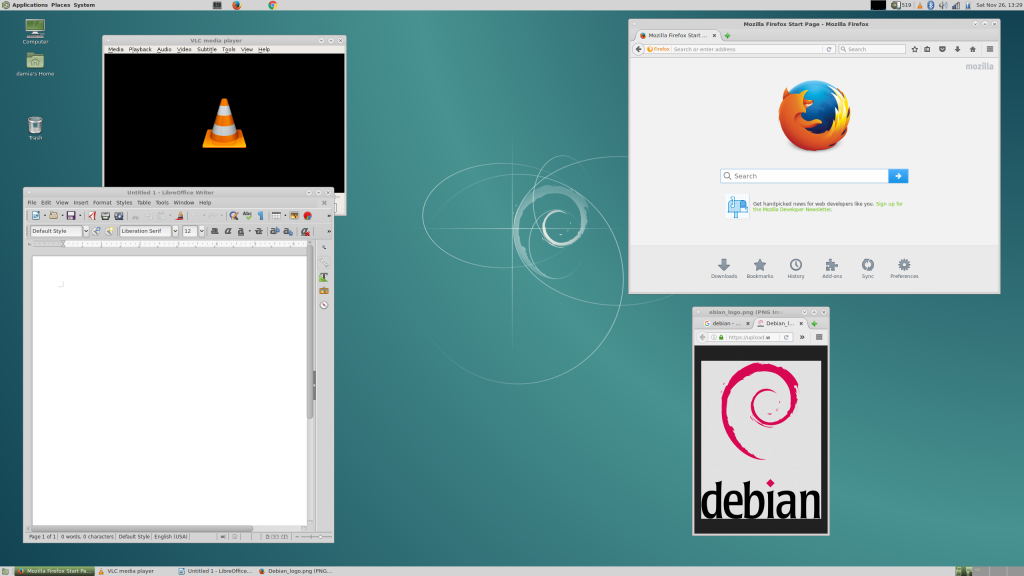The width and height of the screenshot is (1024, 576).
Task: Open the Trash desktop icon
Action: coord(35,128)
